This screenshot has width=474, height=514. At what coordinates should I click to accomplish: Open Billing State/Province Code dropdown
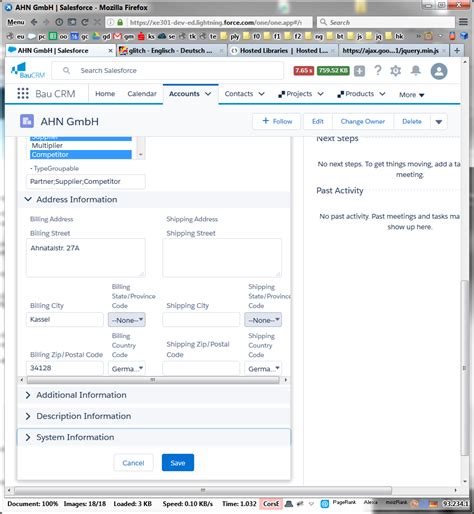pyautogui.click(x=127, y=320)
